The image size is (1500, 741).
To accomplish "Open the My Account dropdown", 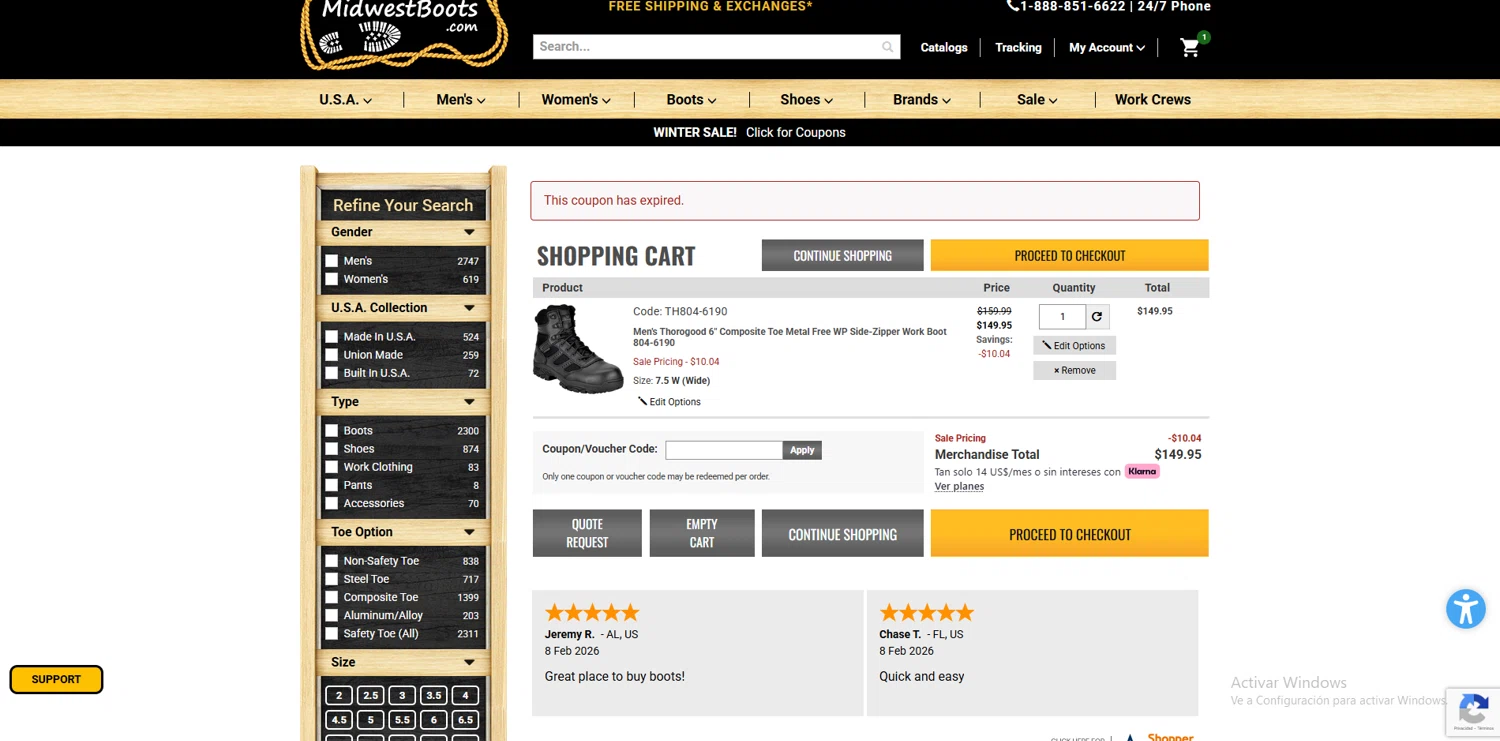I will [1106, 47].
